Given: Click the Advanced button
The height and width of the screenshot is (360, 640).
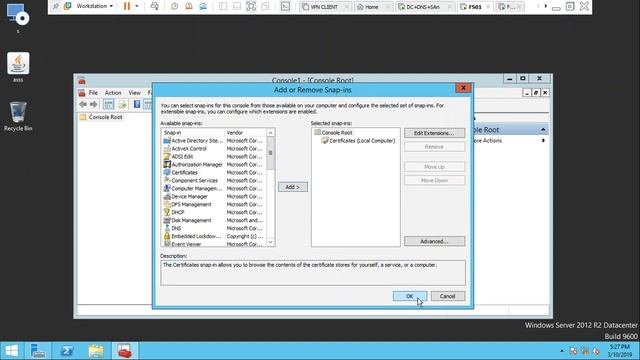Looking at the screenshot, I should (x=434, y=241).
